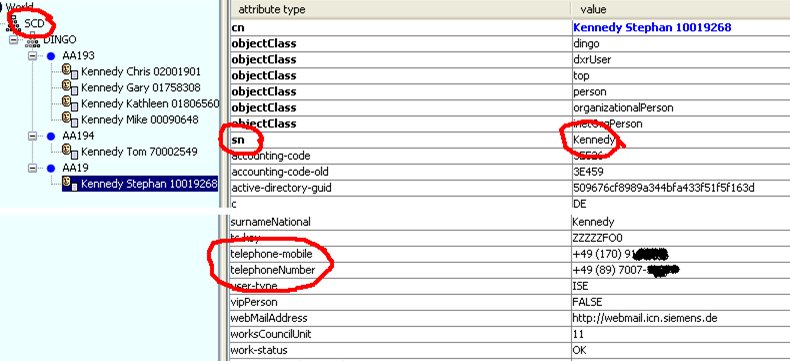Select the SCD root node
Viewport: 790px width, 361px height.
point(34,23)
